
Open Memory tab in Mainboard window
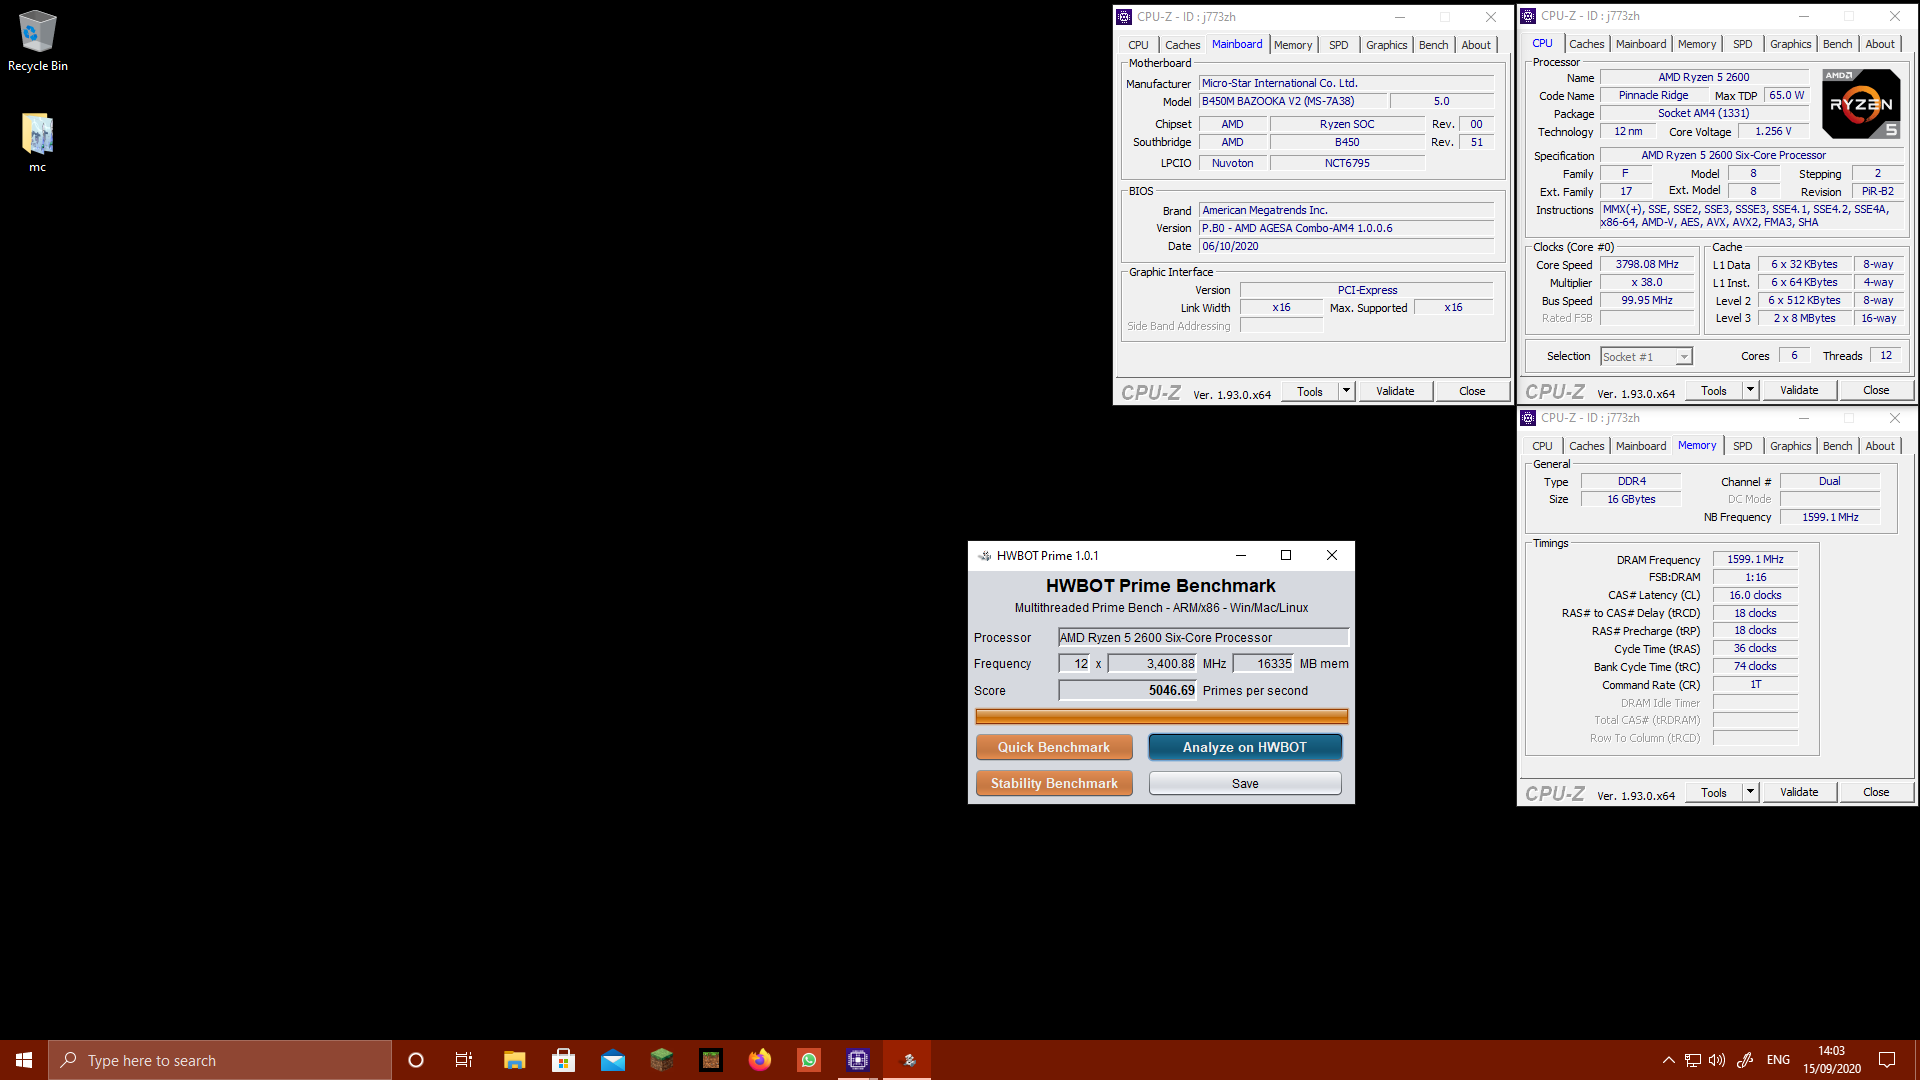coord(1293,45)
